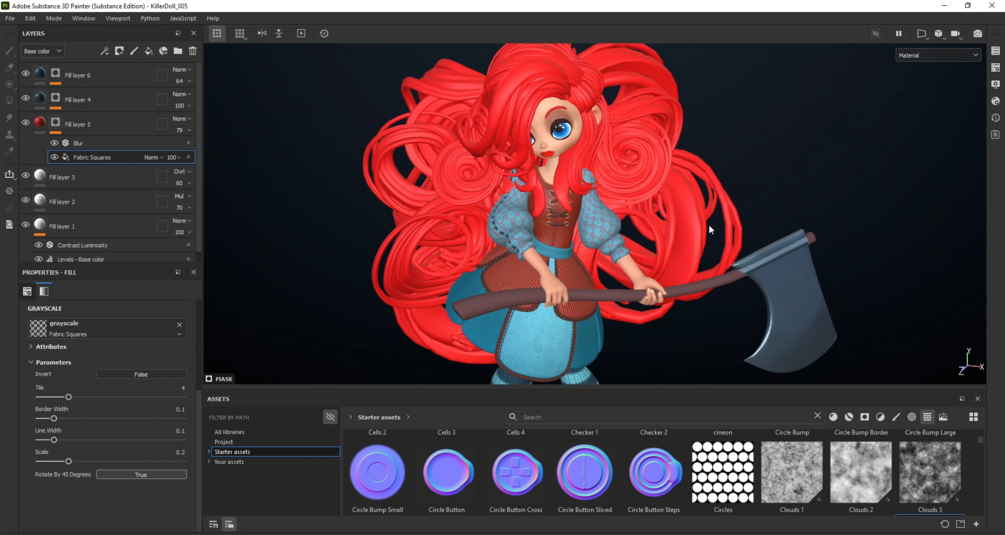Open the Help menu

pos(213,19)
